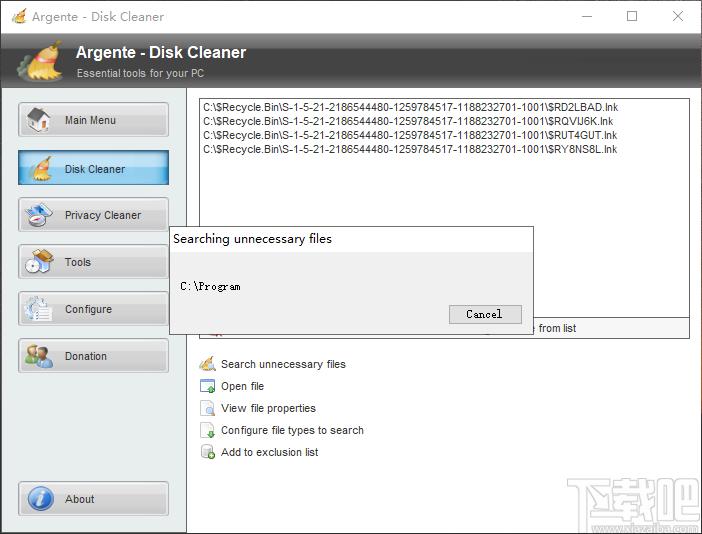Viewport: 702px width, 534px height.
Task: Click the Donation people icon
Action: [39, 356]
